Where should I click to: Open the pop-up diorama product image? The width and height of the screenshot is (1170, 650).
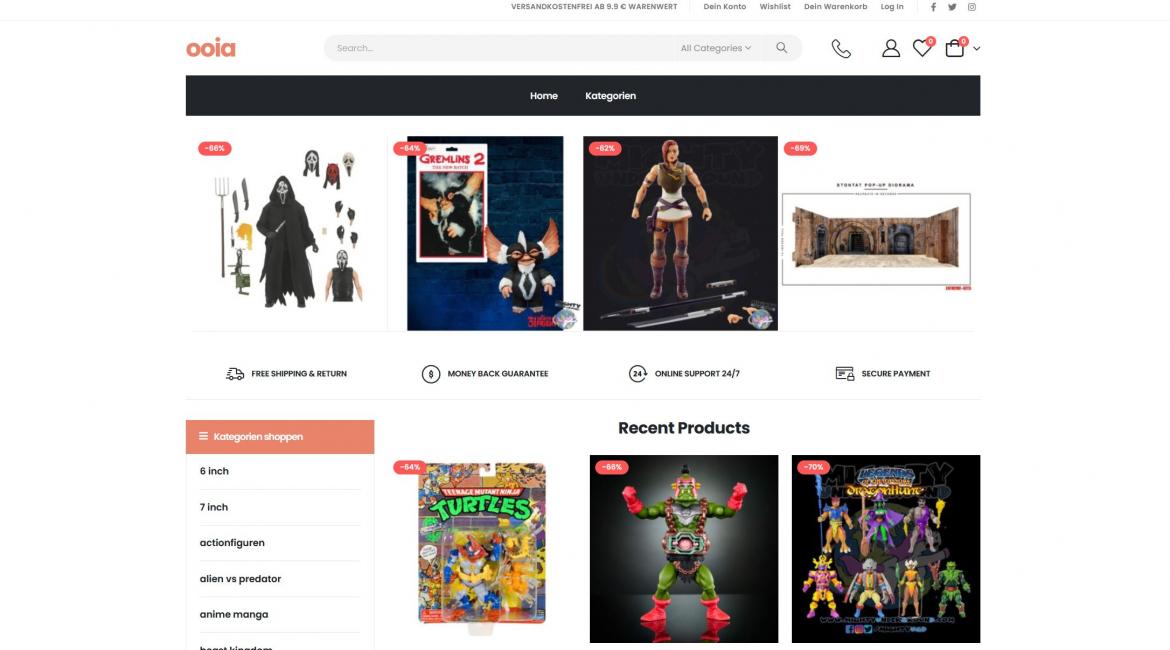(x=876, y=235)
